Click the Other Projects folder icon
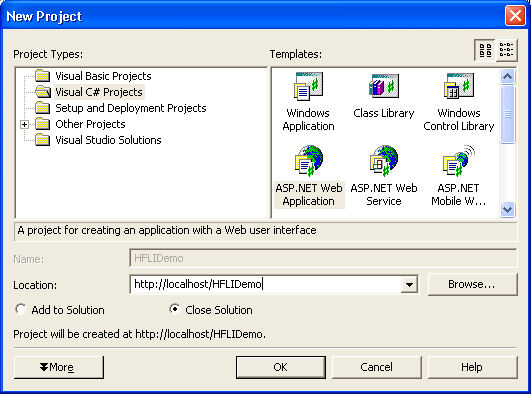531x394 pixels. tap(43, 124)
